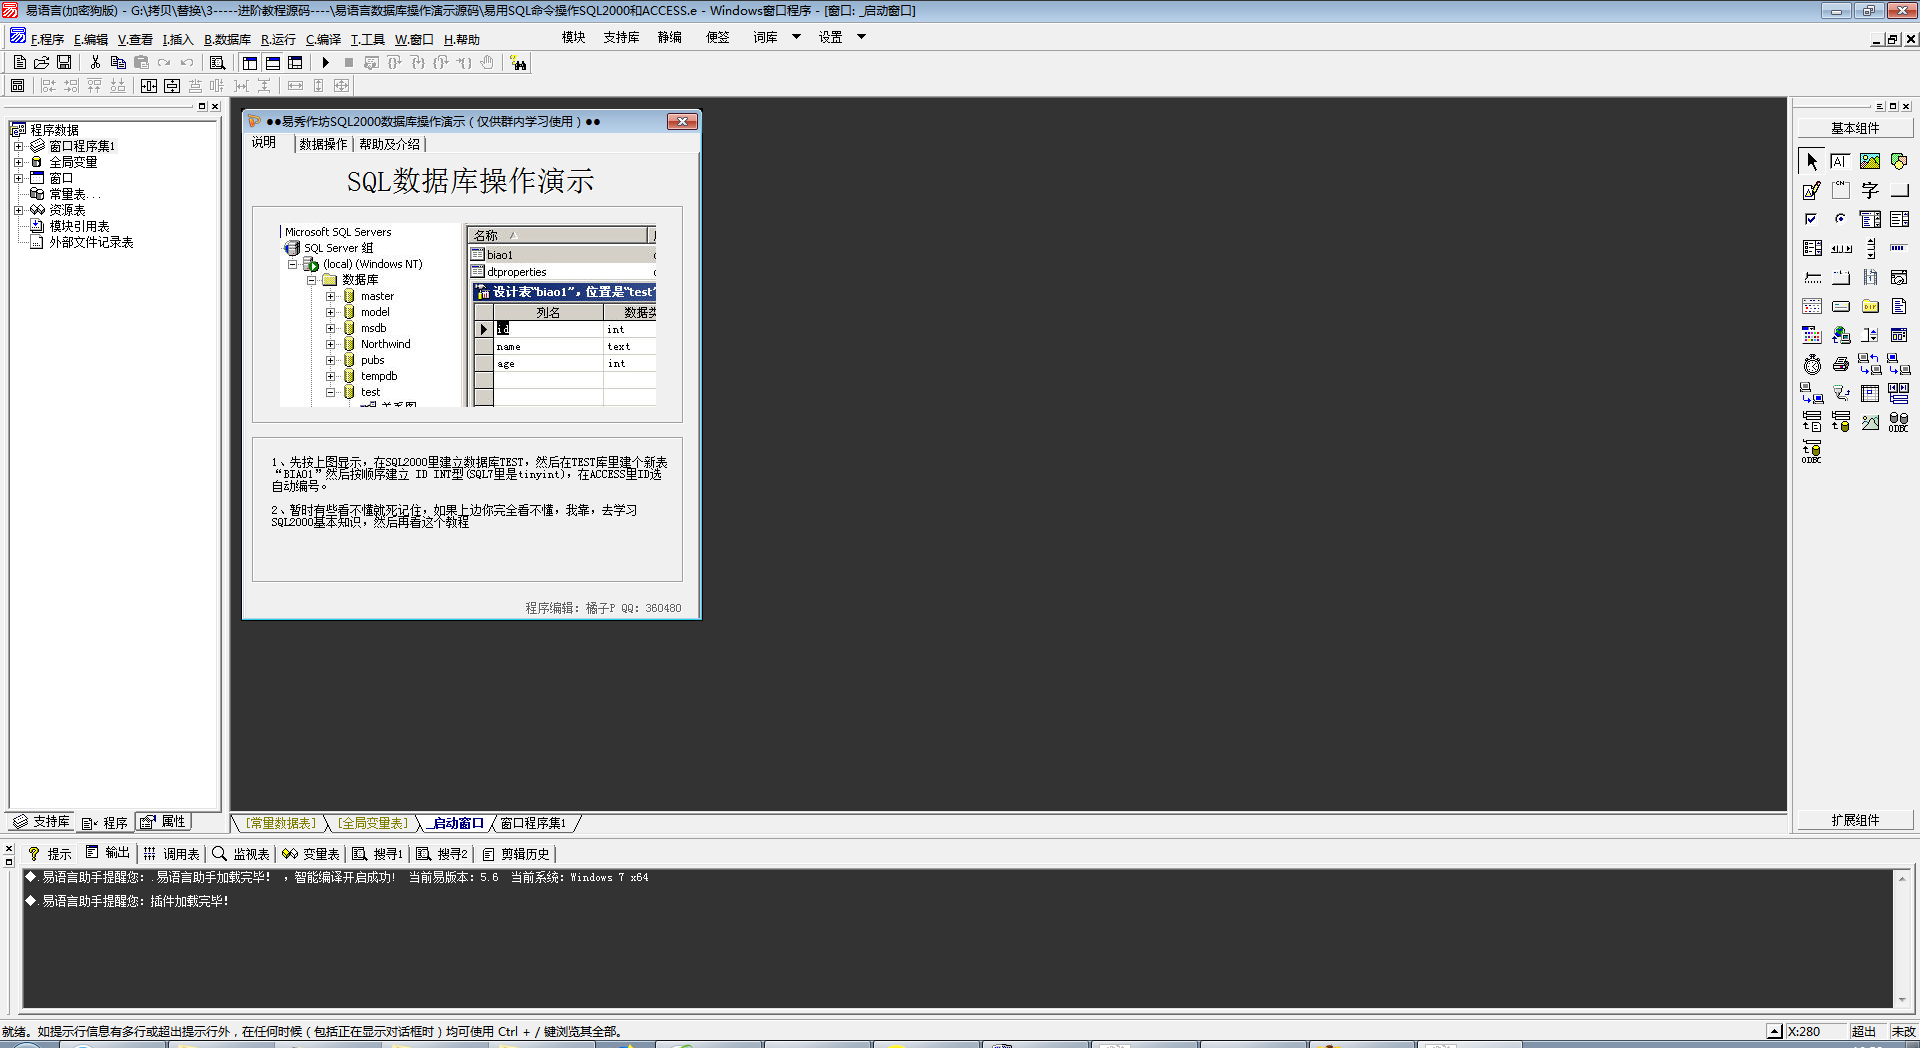This screenshot has height=1048, width=1920.
Task: Click the Open file toolbar icon
Action: point(41,62)
